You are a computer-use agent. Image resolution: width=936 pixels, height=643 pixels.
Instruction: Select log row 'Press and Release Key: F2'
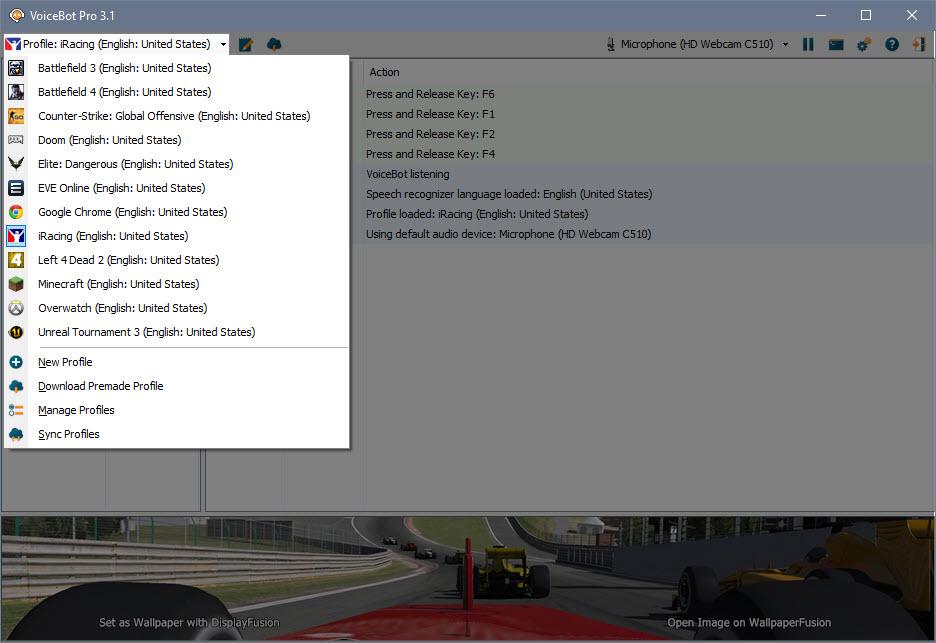click(647, 134)
